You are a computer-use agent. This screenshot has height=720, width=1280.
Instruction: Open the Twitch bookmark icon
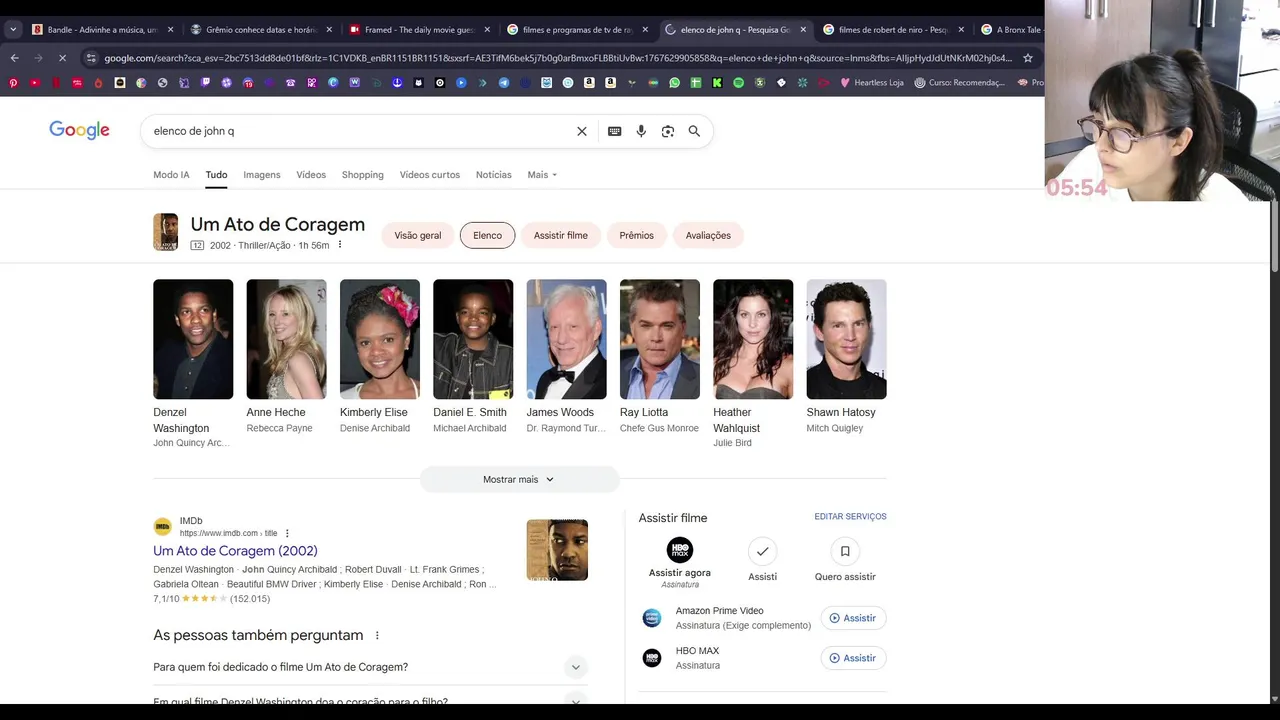tap(205, 83)
